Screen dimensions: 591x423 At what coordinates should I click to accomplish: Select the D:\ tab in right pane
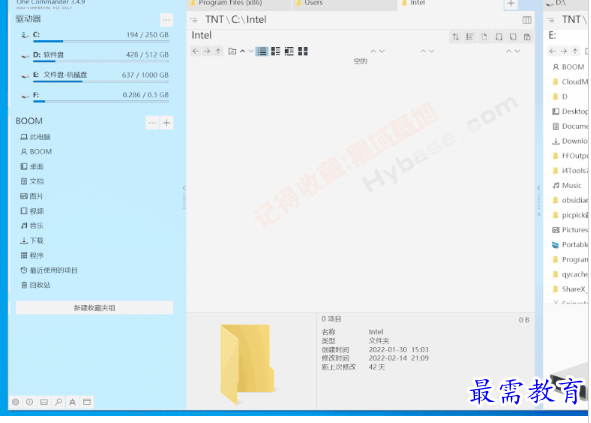(x=565, y=3)
